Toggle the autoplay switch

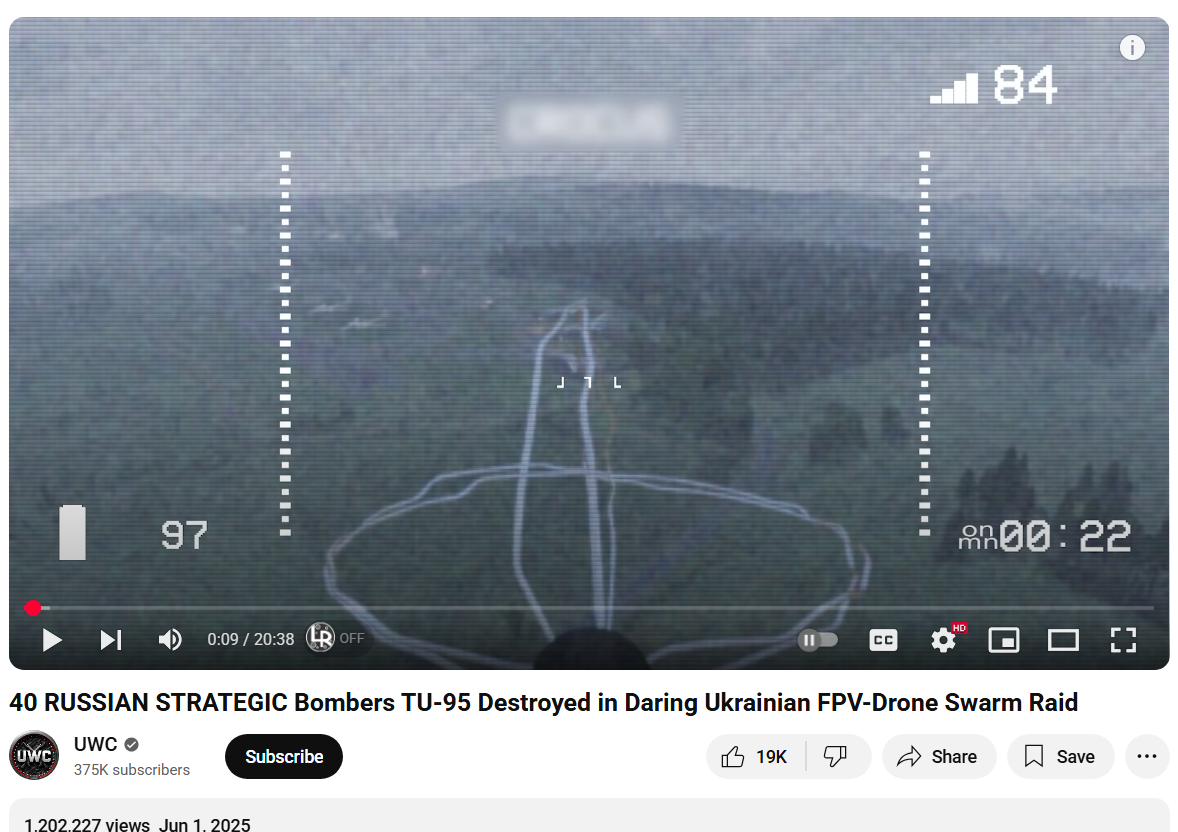(x=817, y=640)
